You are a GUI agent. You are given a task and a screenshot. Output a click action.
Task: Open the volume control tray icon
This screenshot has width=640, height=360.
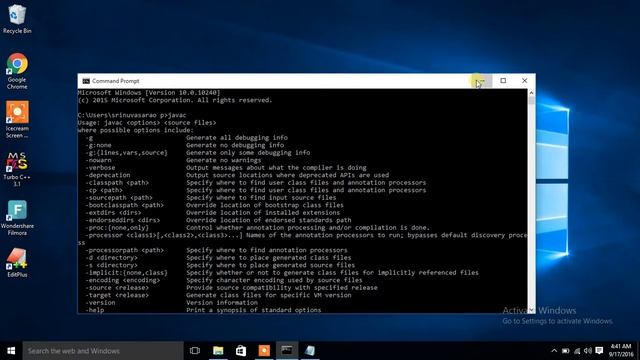tap(588, 351)
